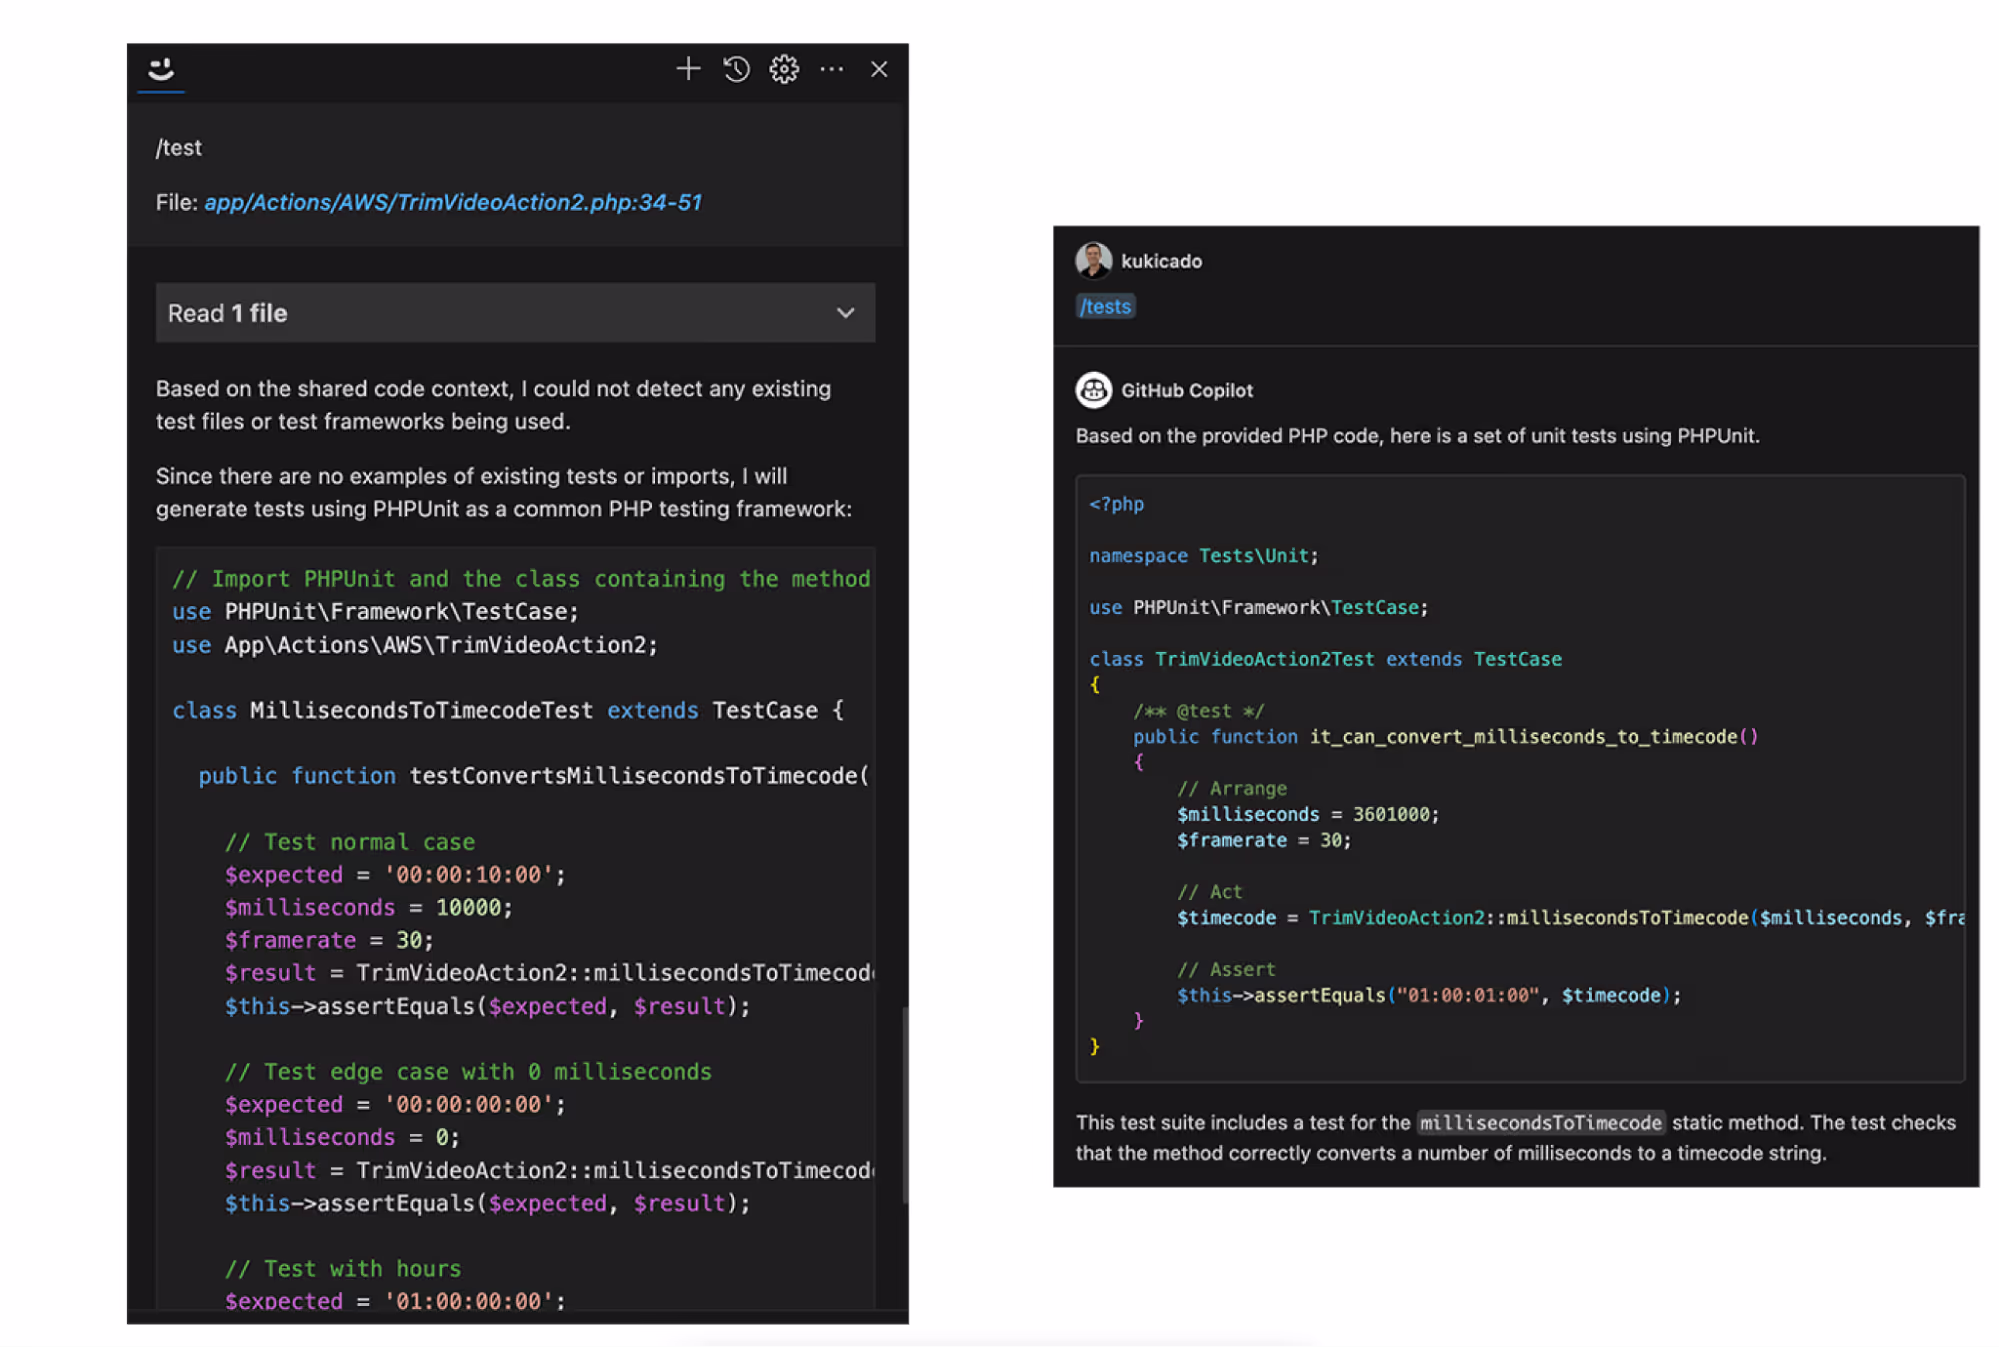
Task: Open chat history clock icon
Action: tap(736, 69)
